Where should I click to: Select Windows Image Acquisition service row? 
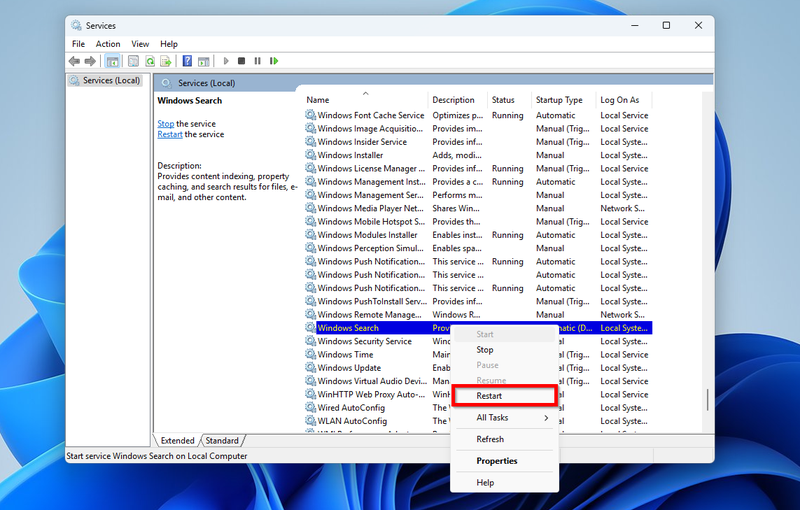[478, 129]
